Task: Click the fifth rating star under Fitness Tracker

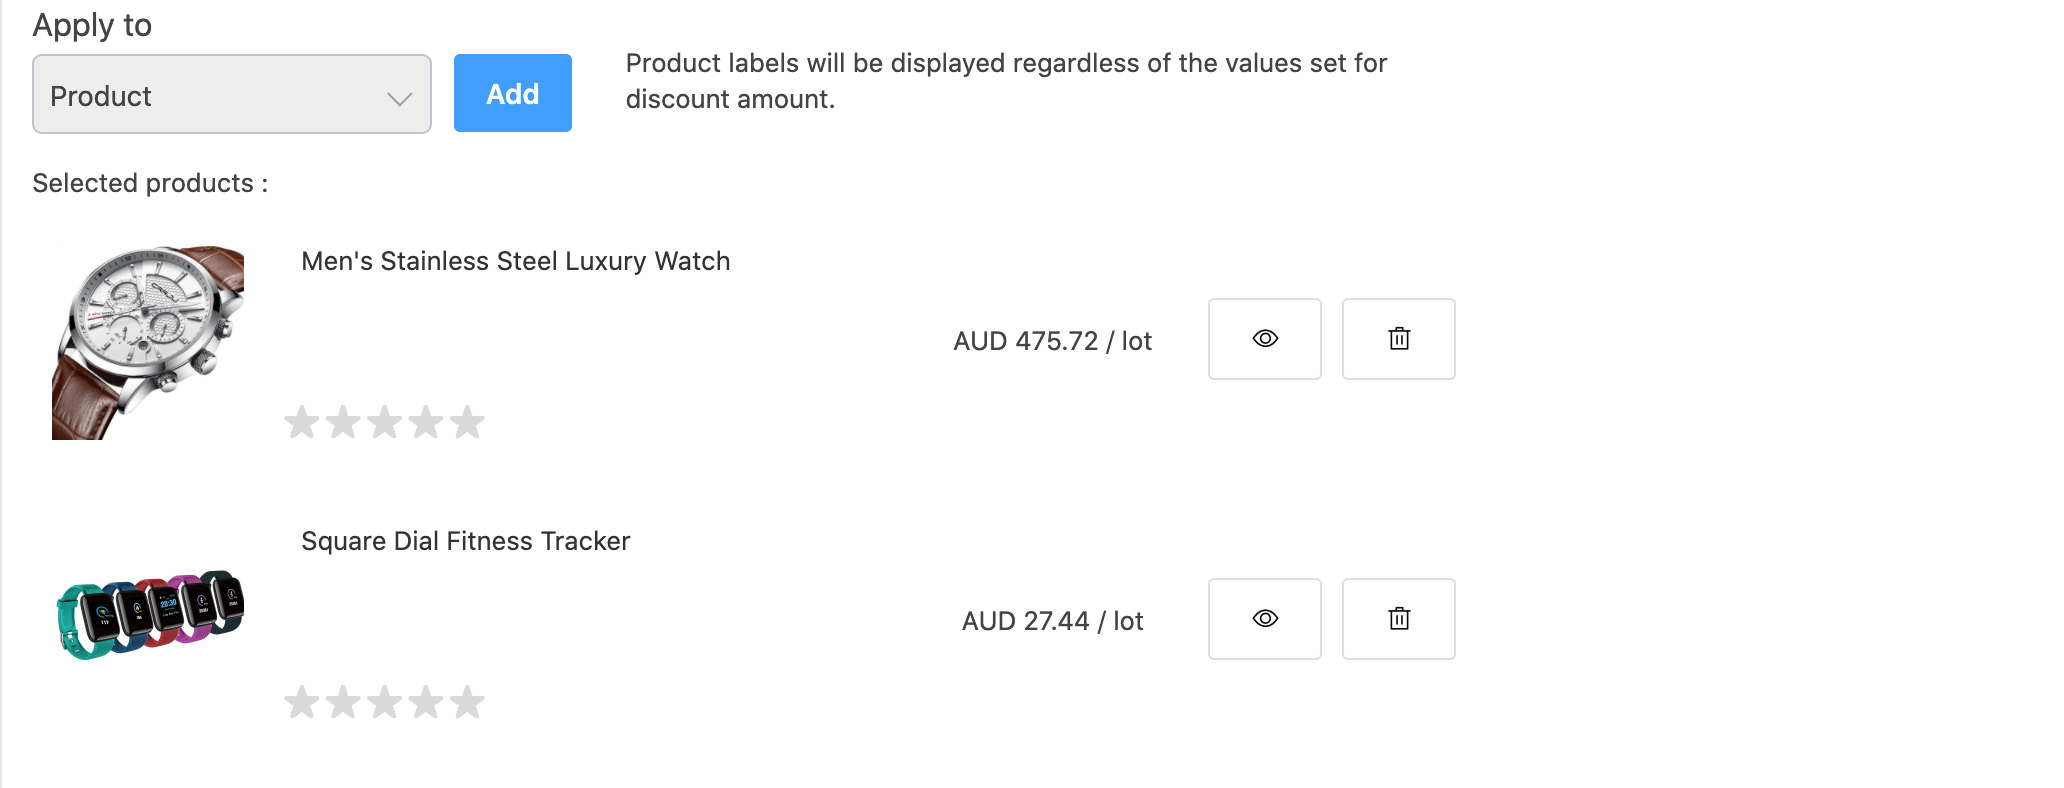Action: tap(467, 702)
